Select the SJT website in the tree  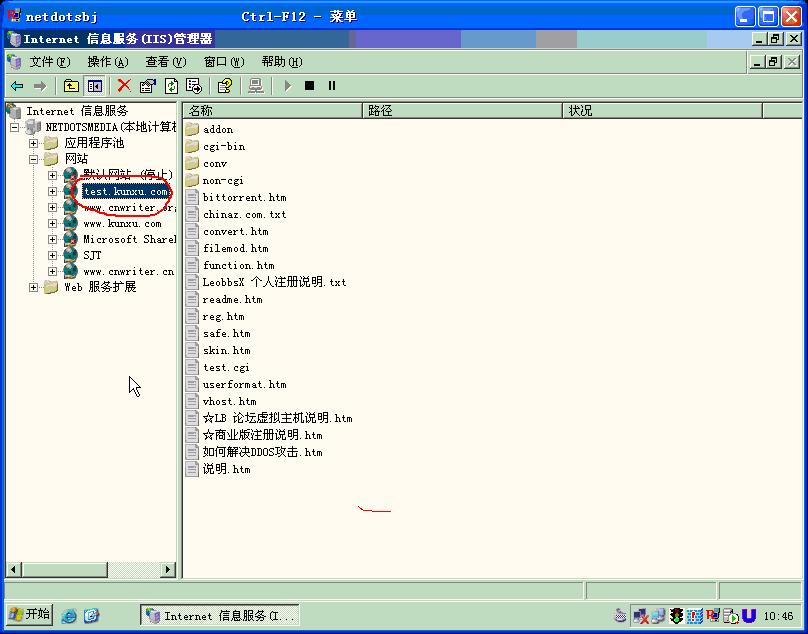[92, 255]
